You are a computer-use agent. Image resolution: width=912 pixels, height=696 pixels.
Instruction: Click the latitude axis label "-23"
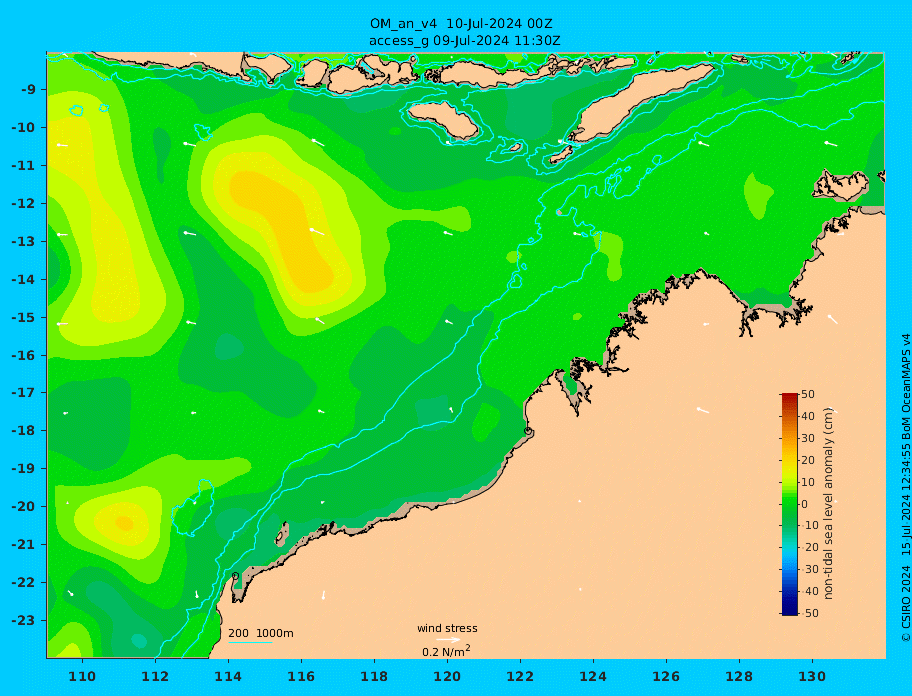24,620
